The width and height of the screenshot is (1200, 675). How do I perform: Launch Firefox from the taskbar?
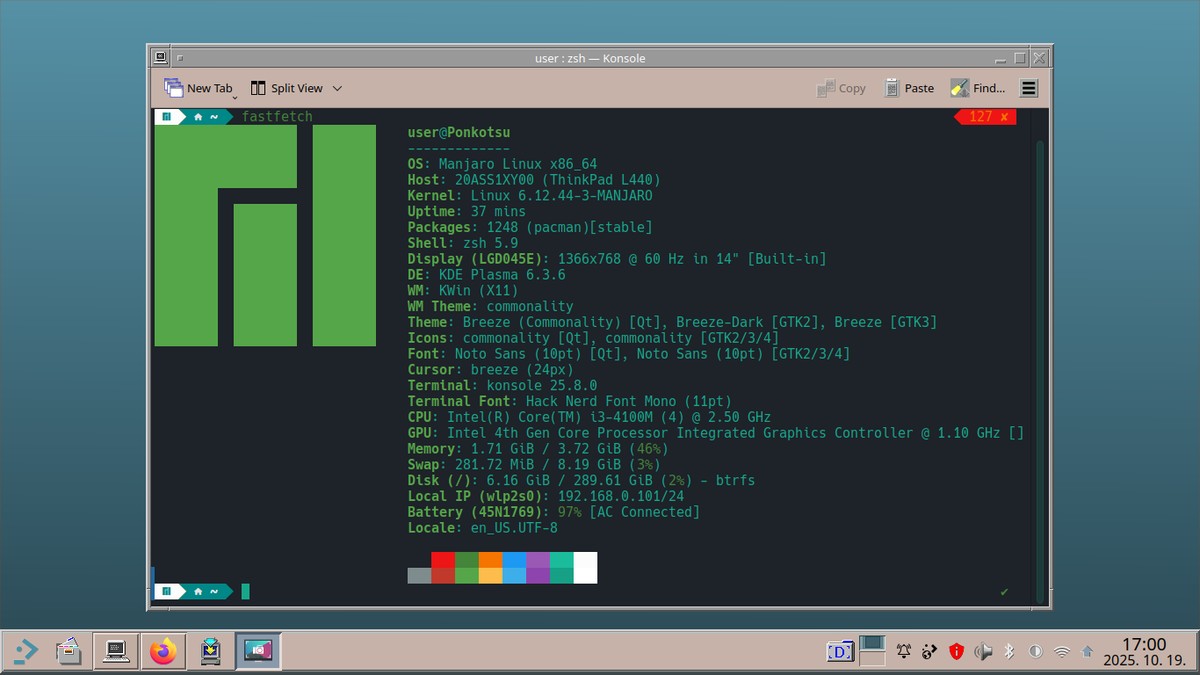(x=163, y=652)
